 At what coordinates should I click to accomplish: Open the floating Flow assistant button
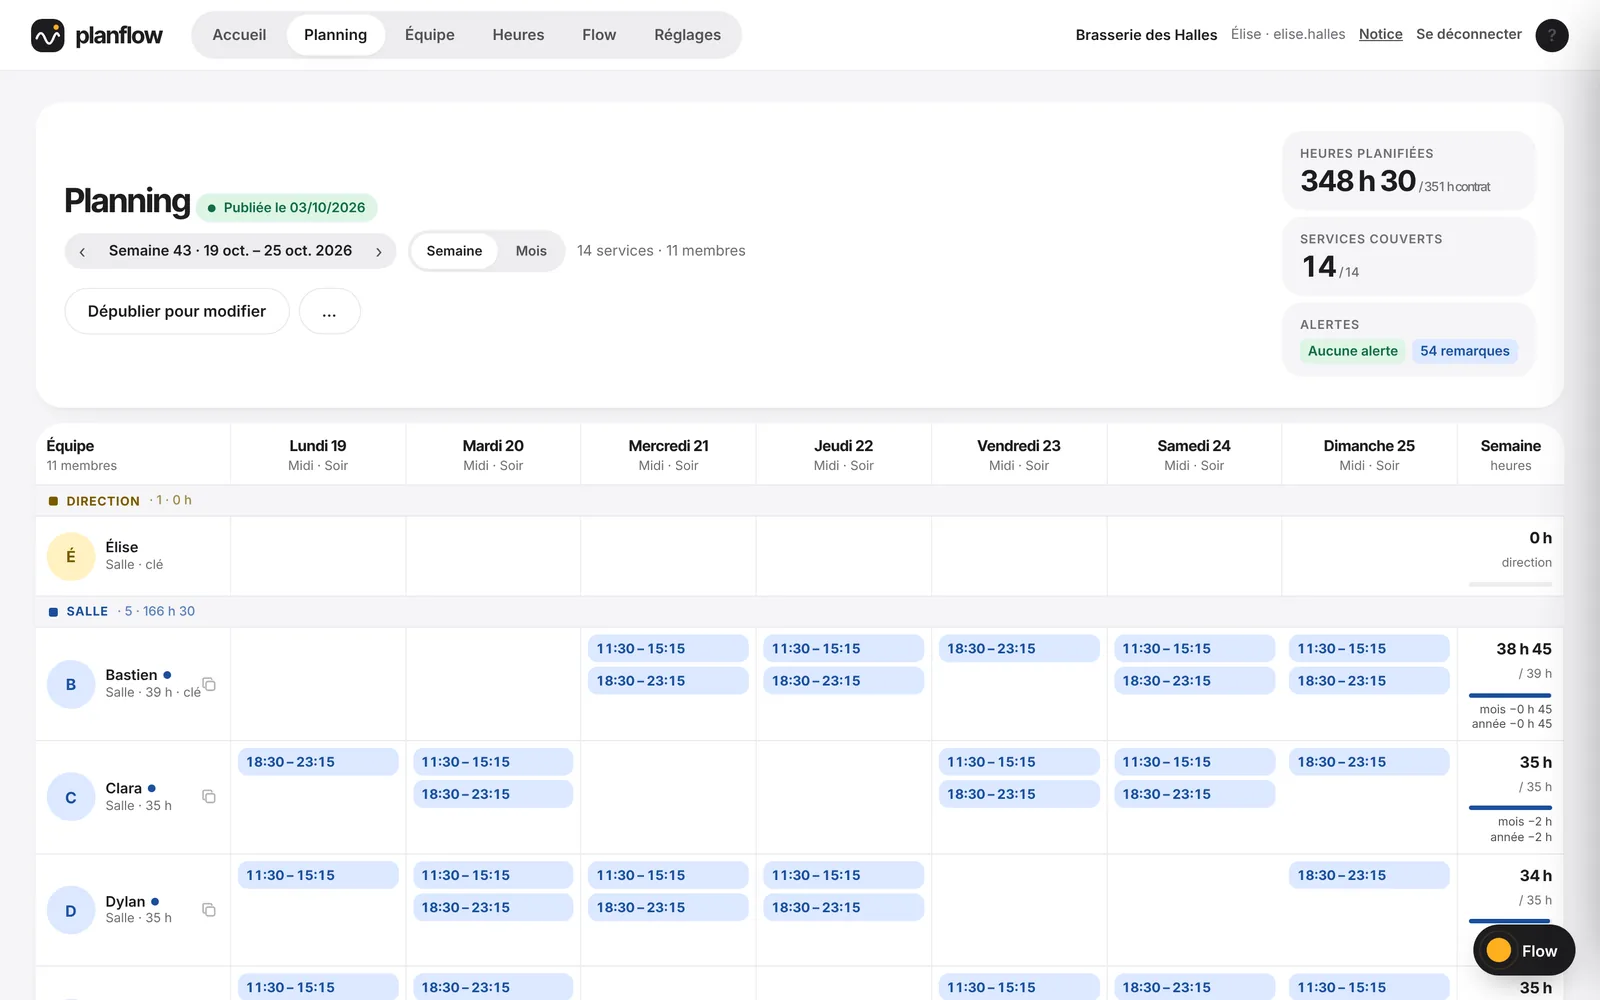click(1523, 950)
